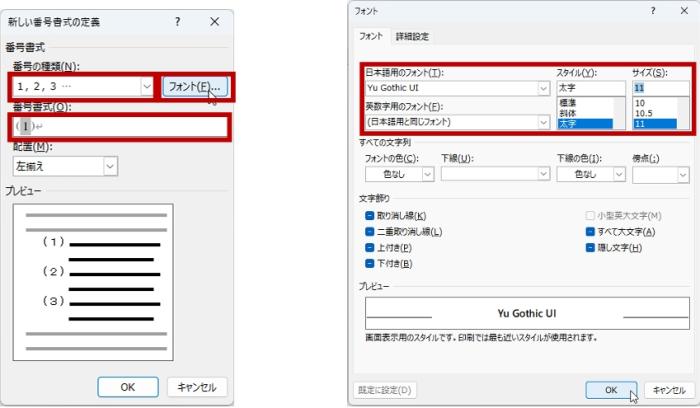Open the 日本語用のフォント dropdown
This screenshot has height=408, width=700.
pos(543,88)
